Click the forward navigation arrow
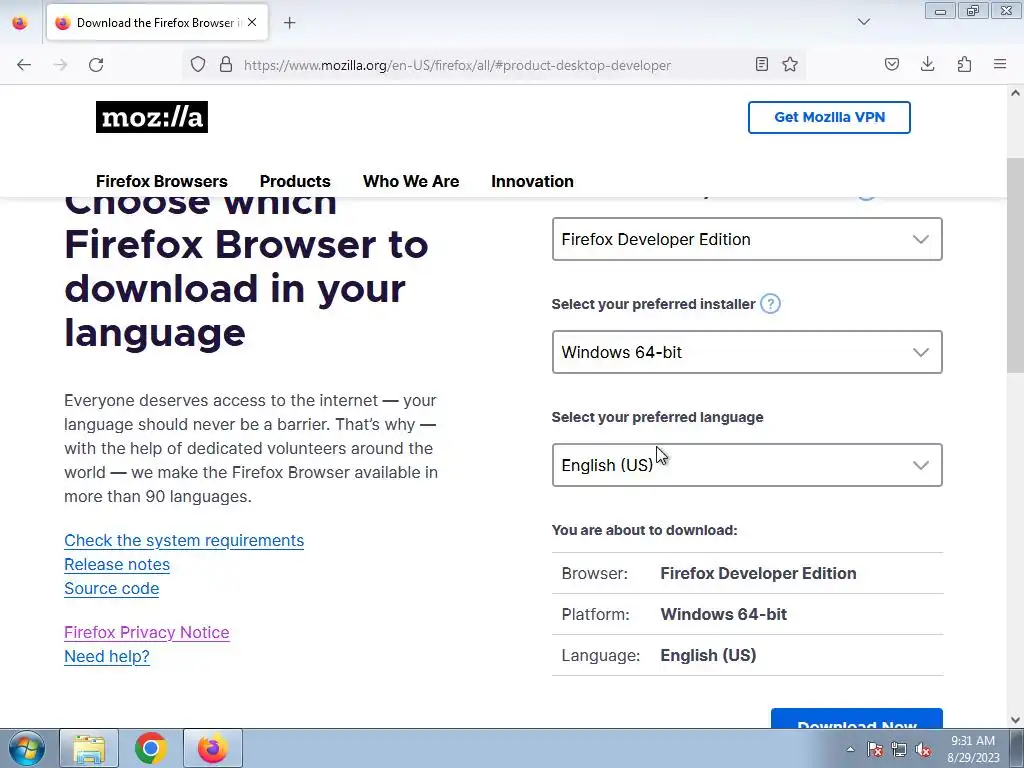1024x768 pixels. tap(60, 65)
